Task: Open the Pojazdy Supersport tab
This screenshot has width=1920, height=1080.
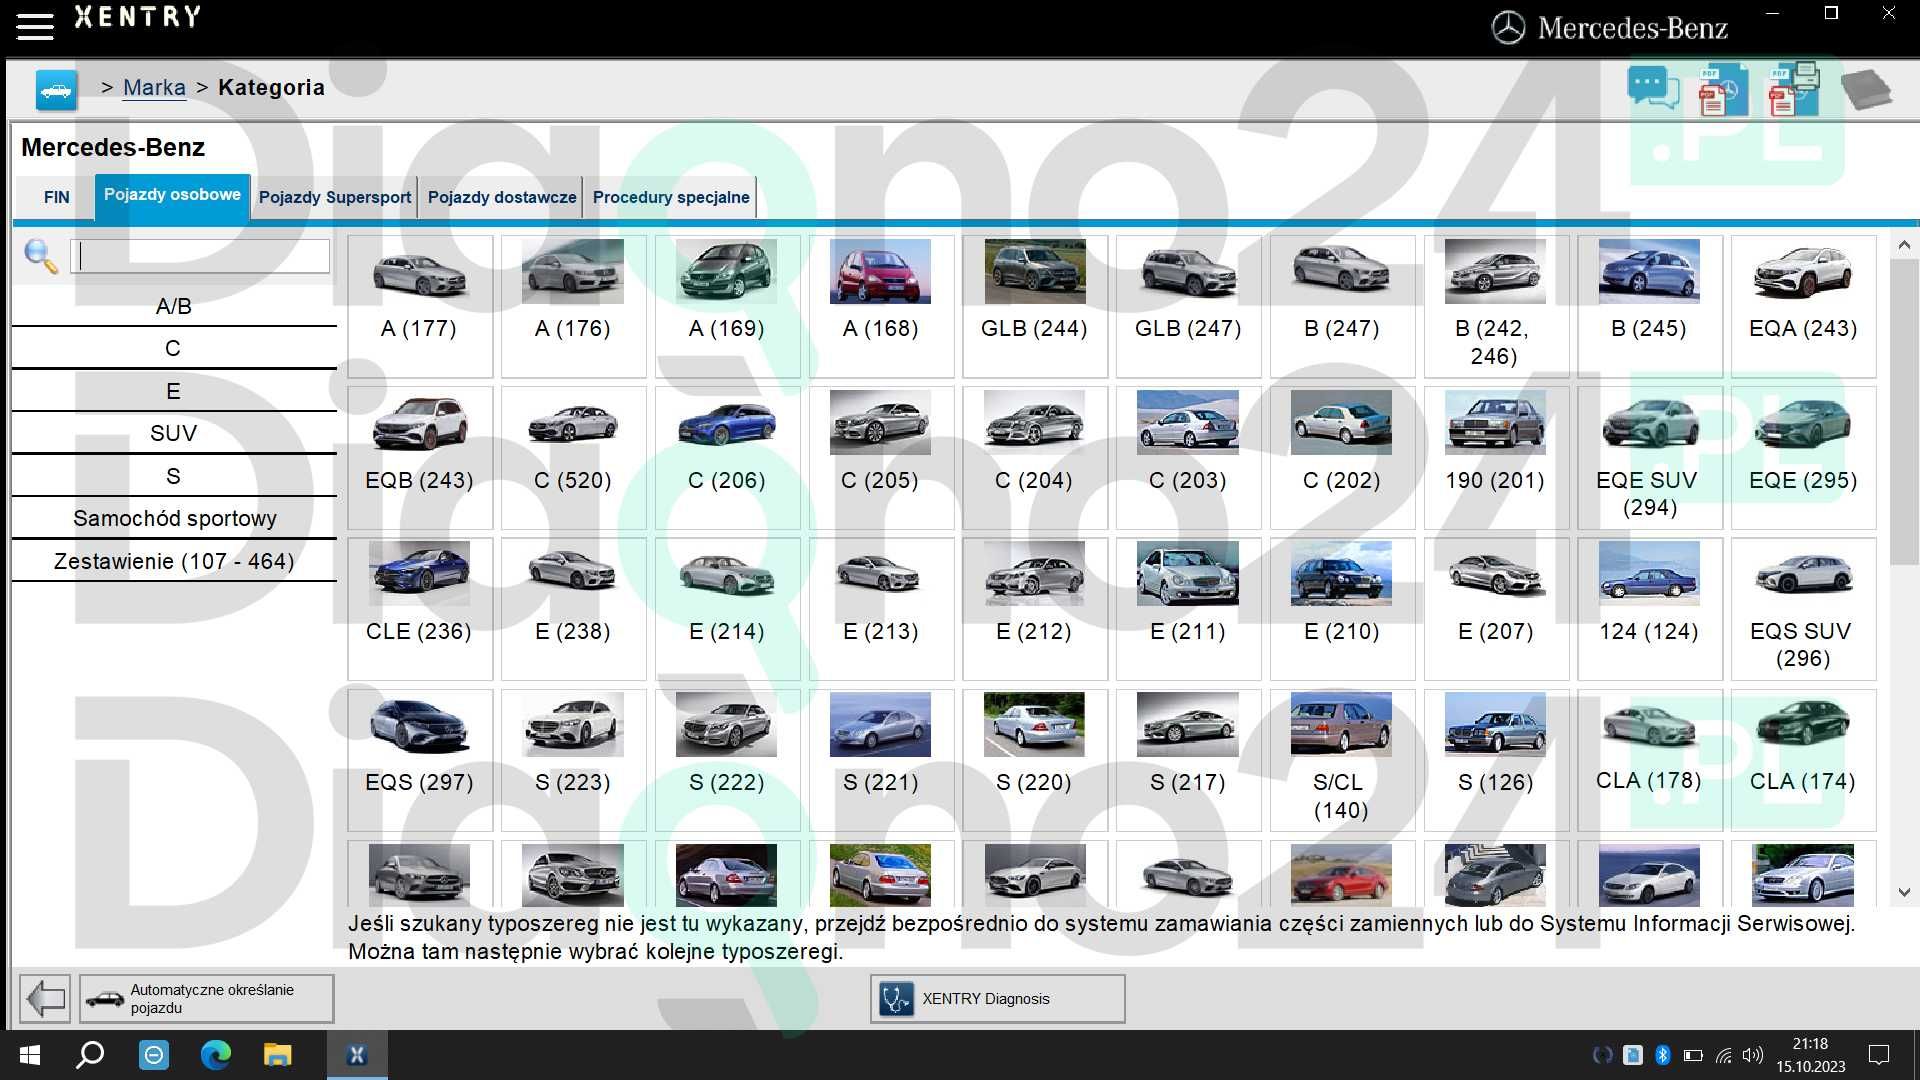Action: click(x=334, y=197)
